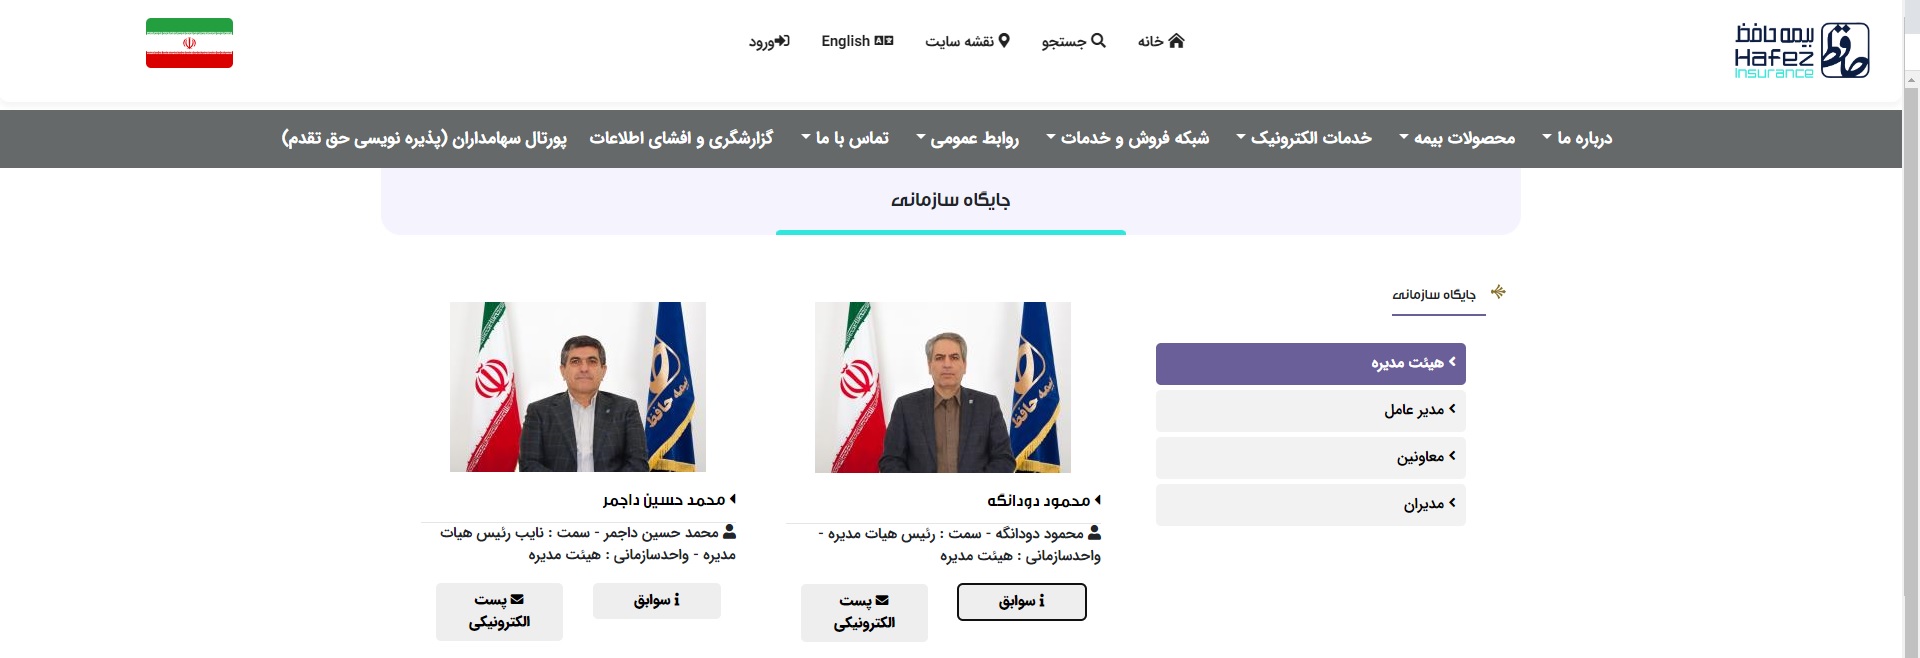Select the معاونین sidebar item
This screenshot has width=1920, height=658.
coord(1311,457)
